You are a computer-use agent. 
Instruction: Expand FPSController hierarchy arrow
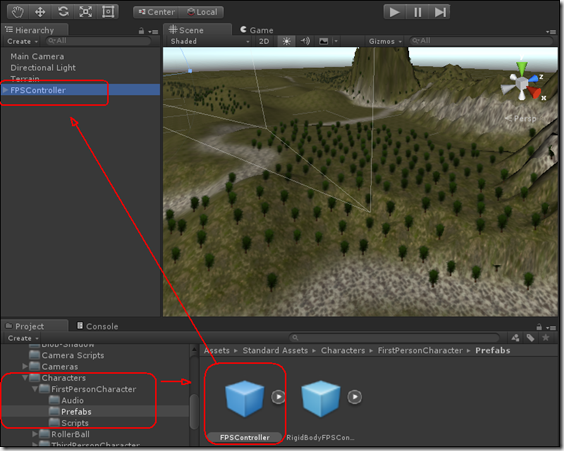click(5, 90)
